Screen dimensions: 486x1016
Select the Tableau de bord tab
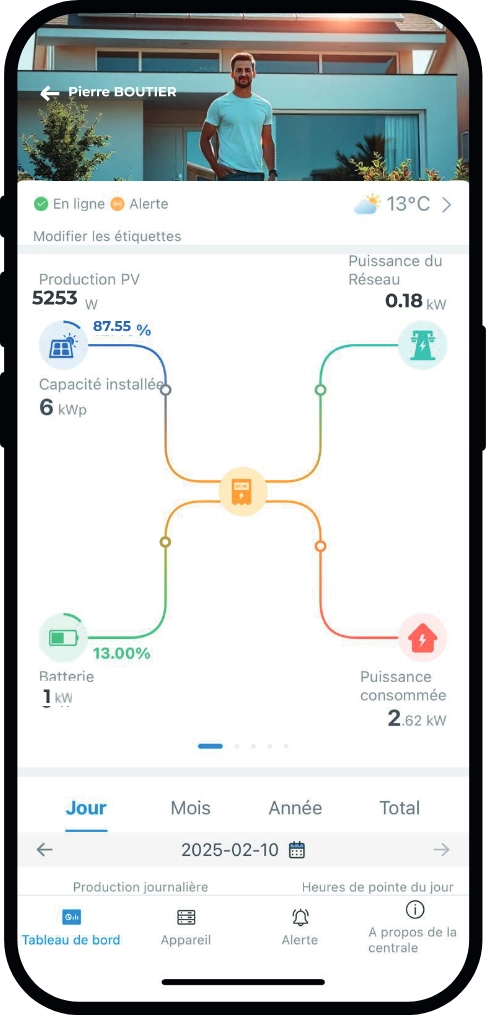(71, 928)
